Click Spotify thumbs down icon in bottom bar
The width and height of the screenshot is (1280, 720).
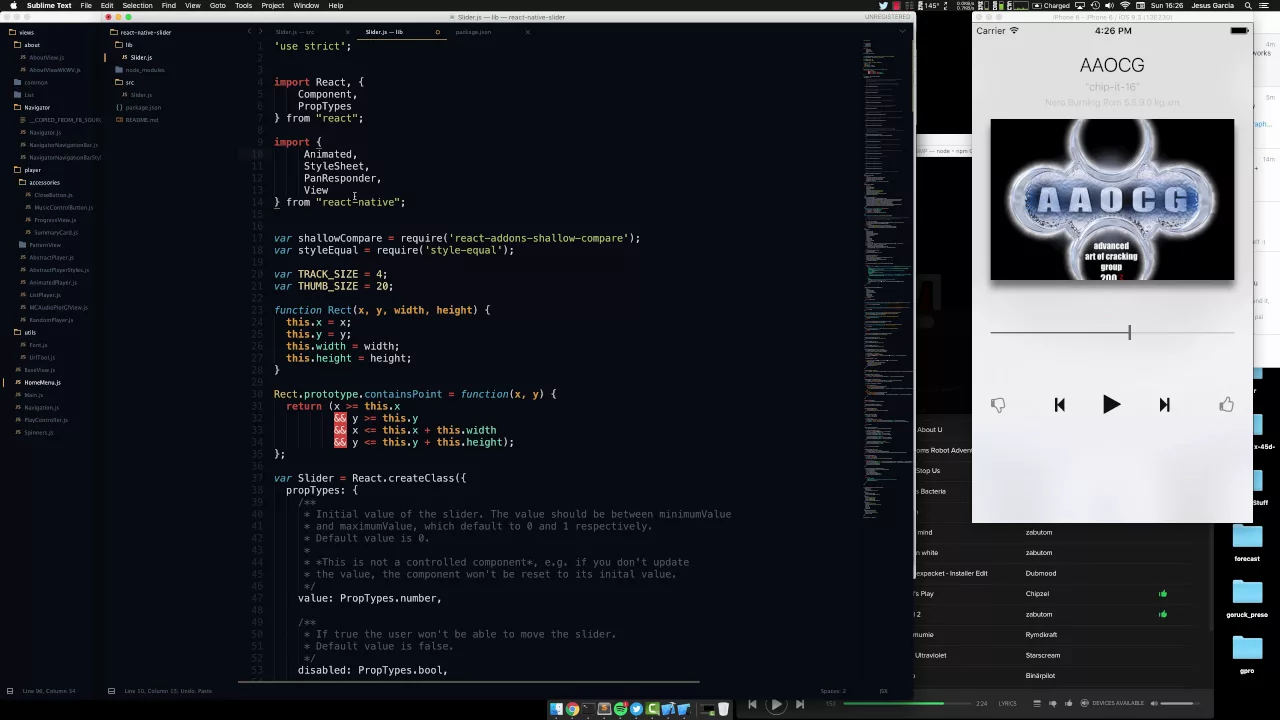coord(1054,704)
